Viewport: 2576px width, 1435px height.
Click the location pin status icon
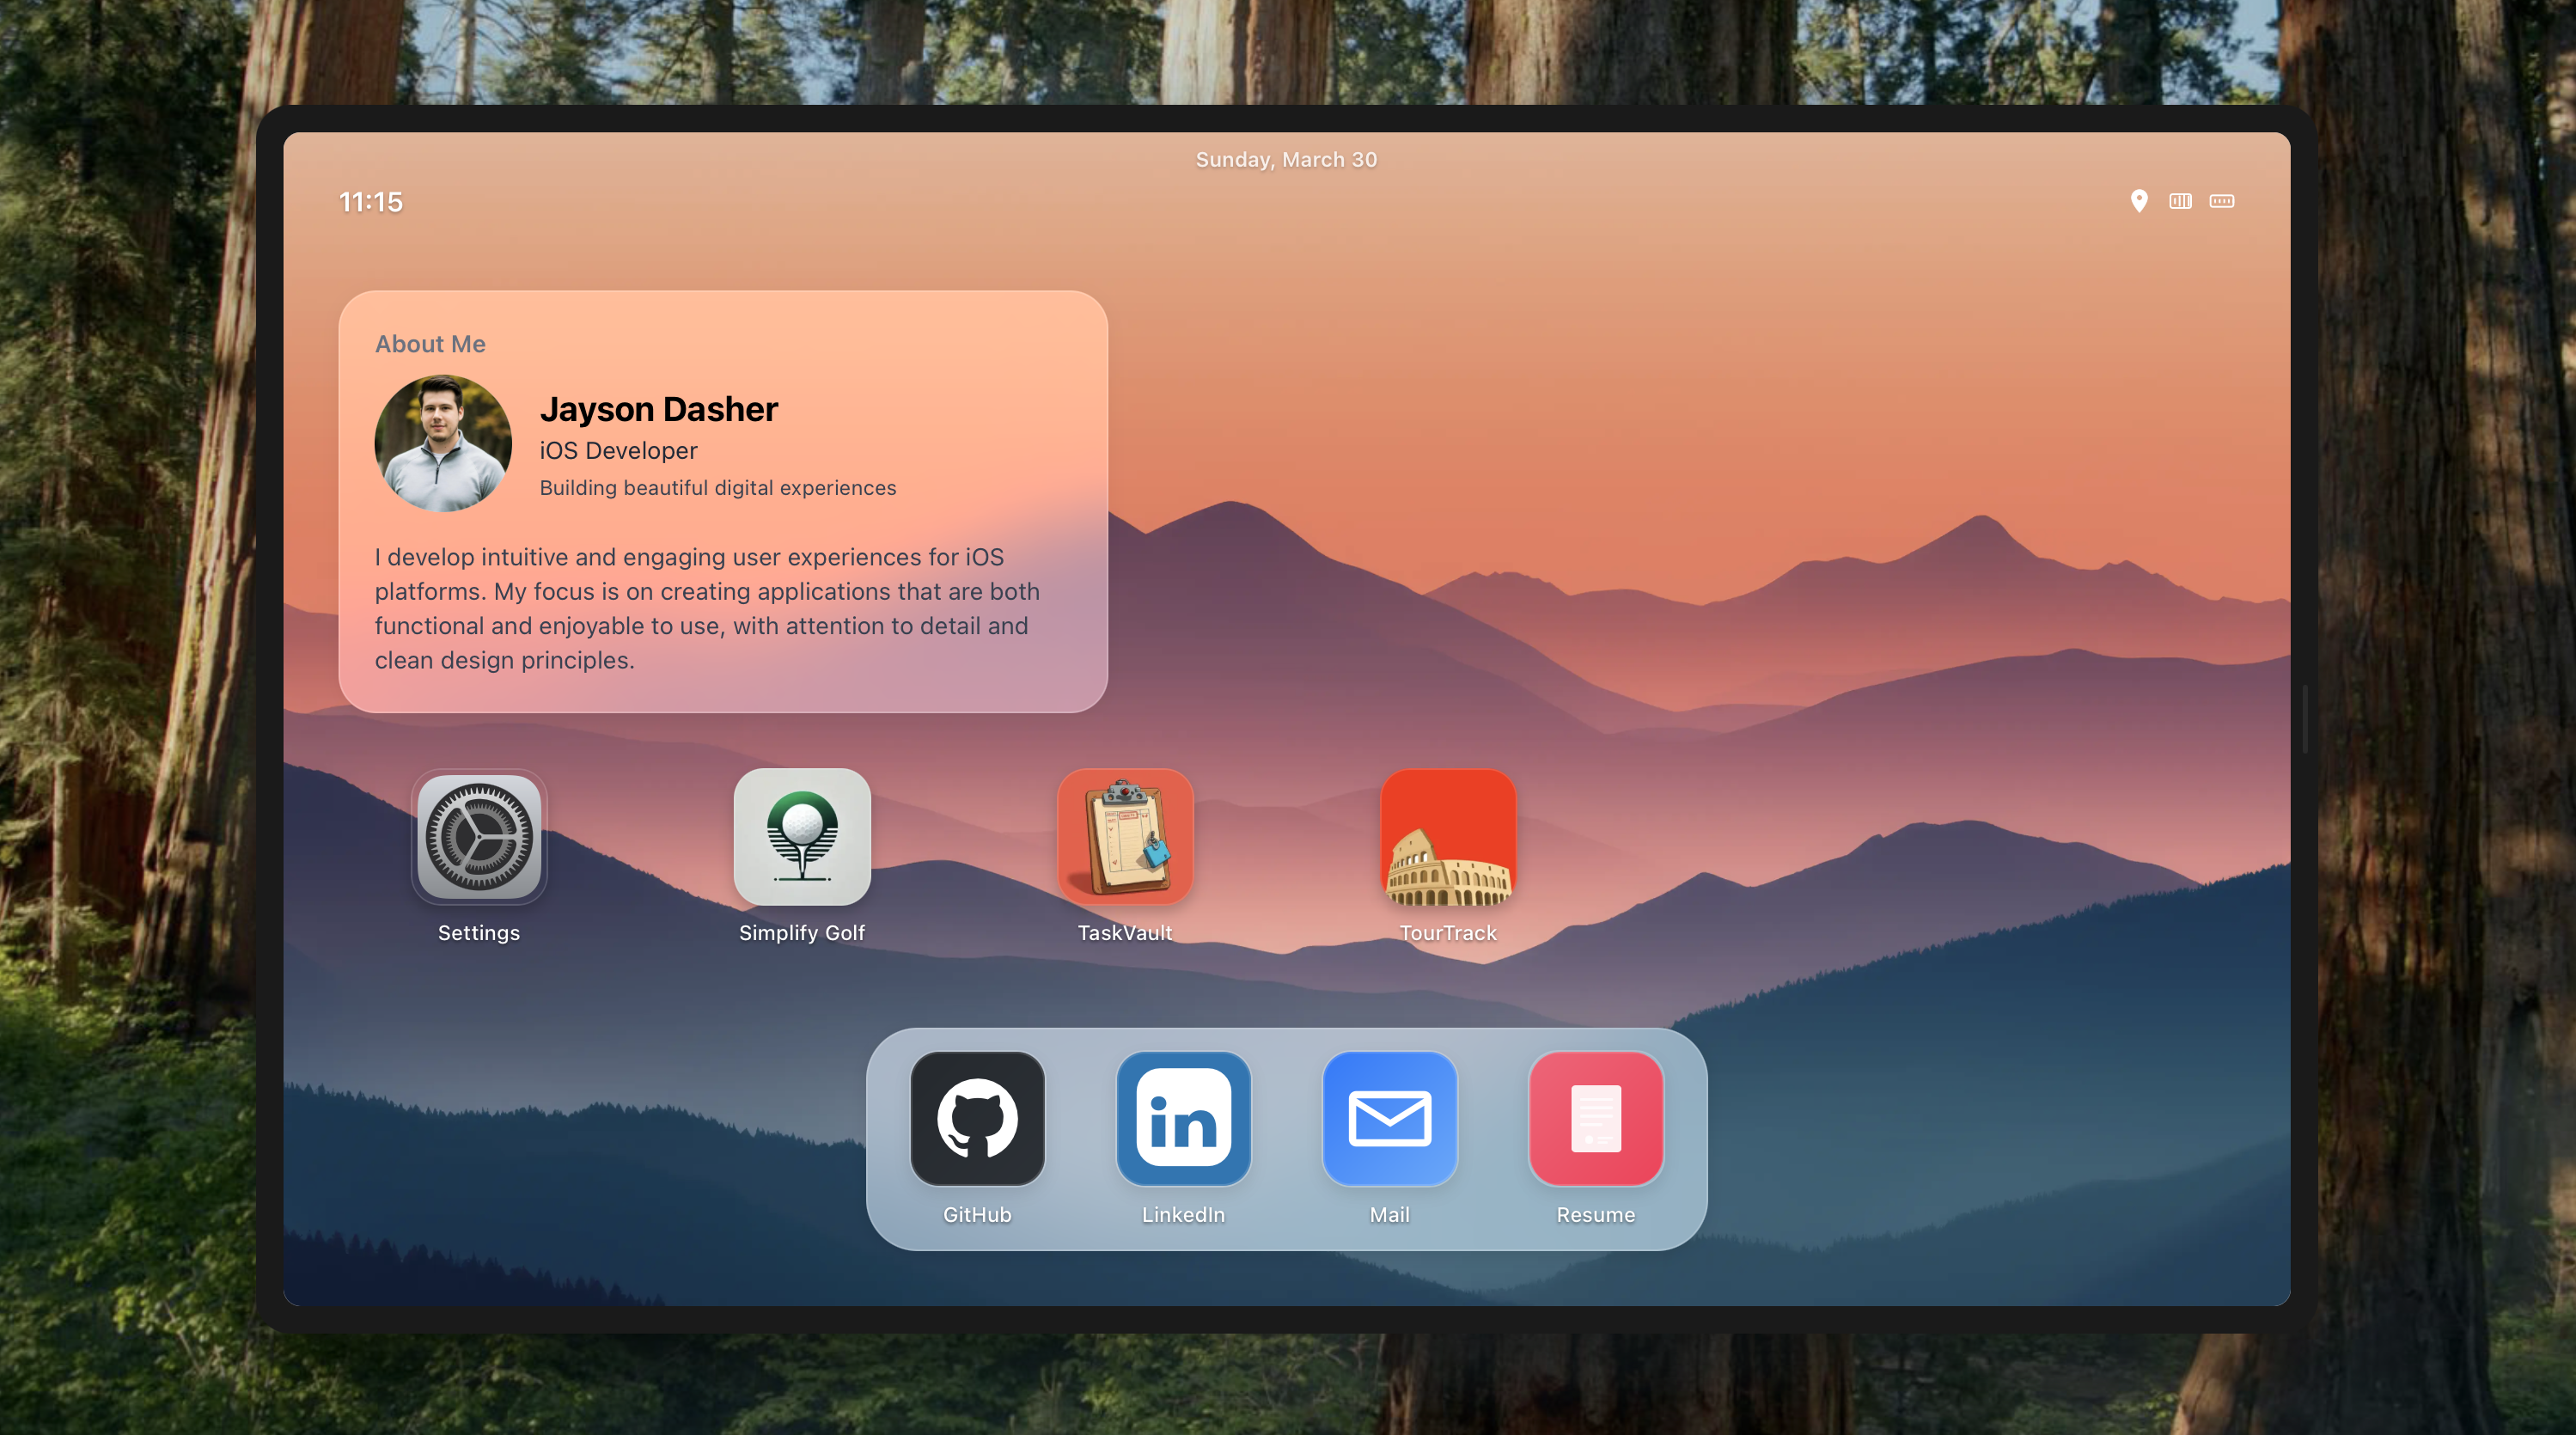tap(2139, 201)
